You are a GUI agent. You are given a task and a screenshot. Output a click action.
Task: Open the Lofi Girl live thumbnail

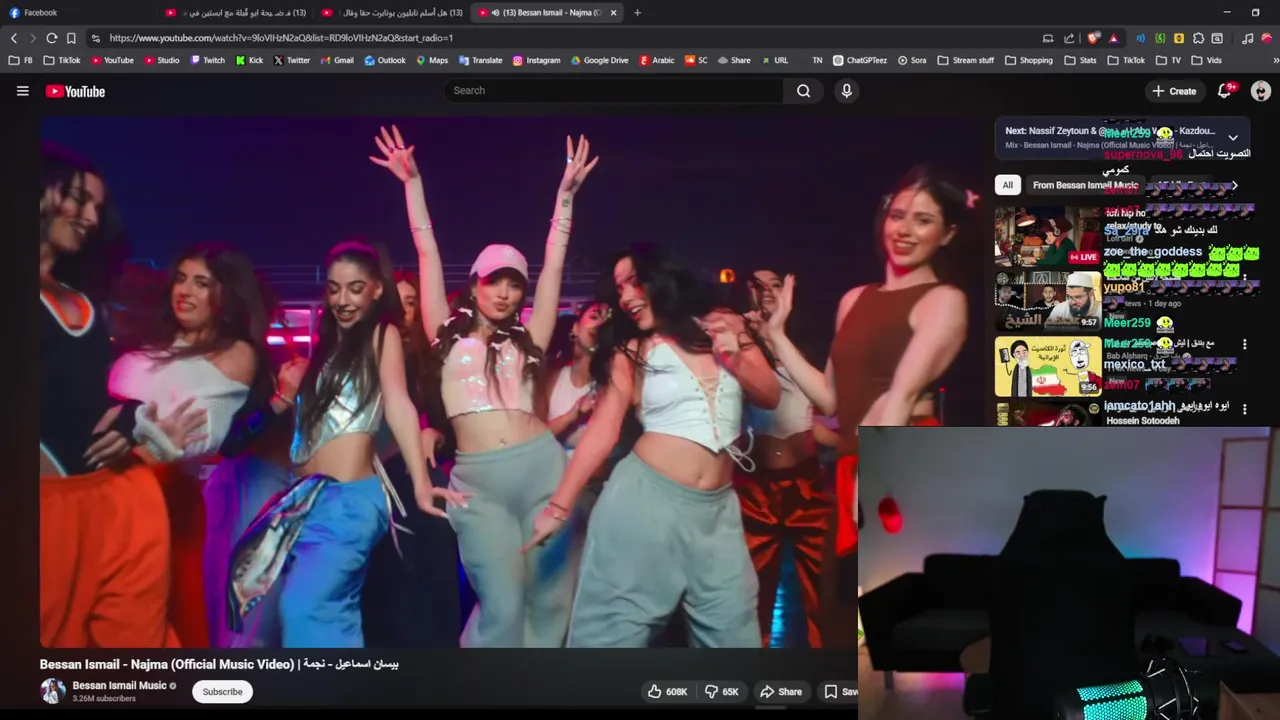click(x=1048, y=237)
